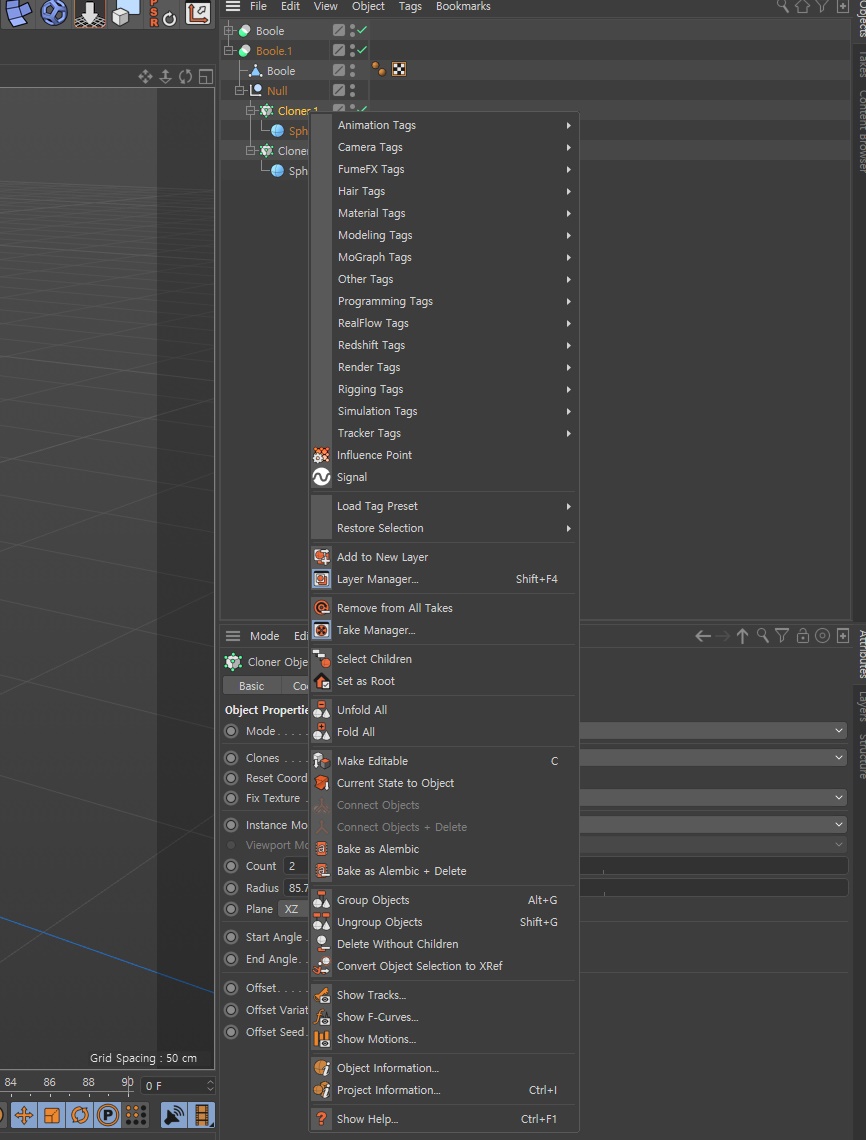Click the Move keyframe icon at bottom toolbar
866x1140 pixels.
tap(24, 1115)
